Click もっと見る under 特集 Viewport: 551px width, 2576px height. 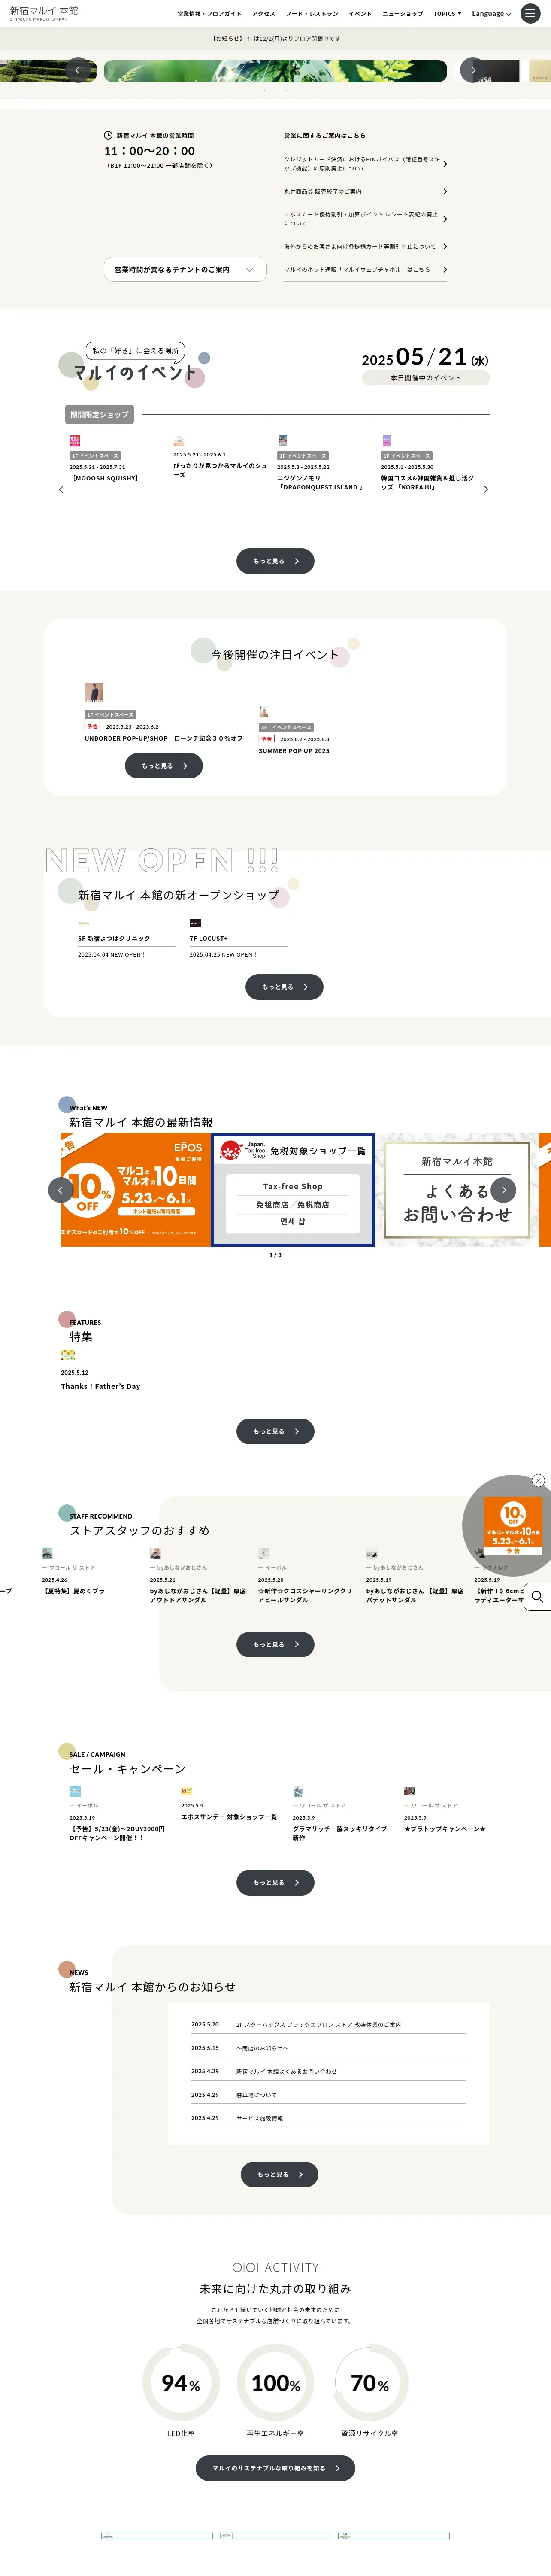(x=275, y=1431)
